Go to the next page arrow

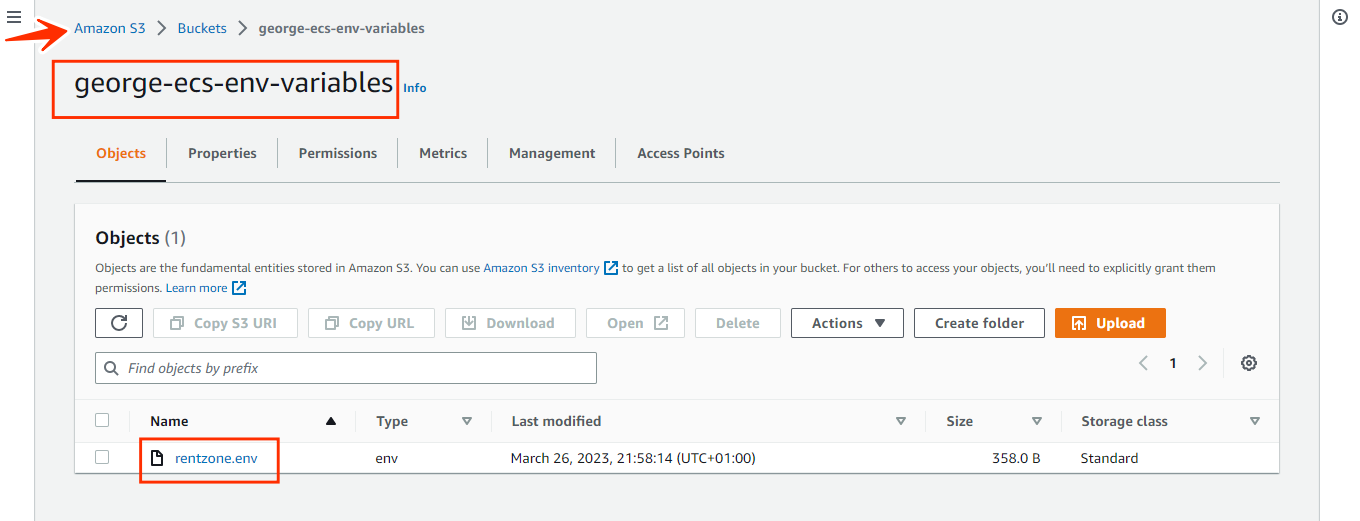pyautogui.click(x=1203, y=363)
